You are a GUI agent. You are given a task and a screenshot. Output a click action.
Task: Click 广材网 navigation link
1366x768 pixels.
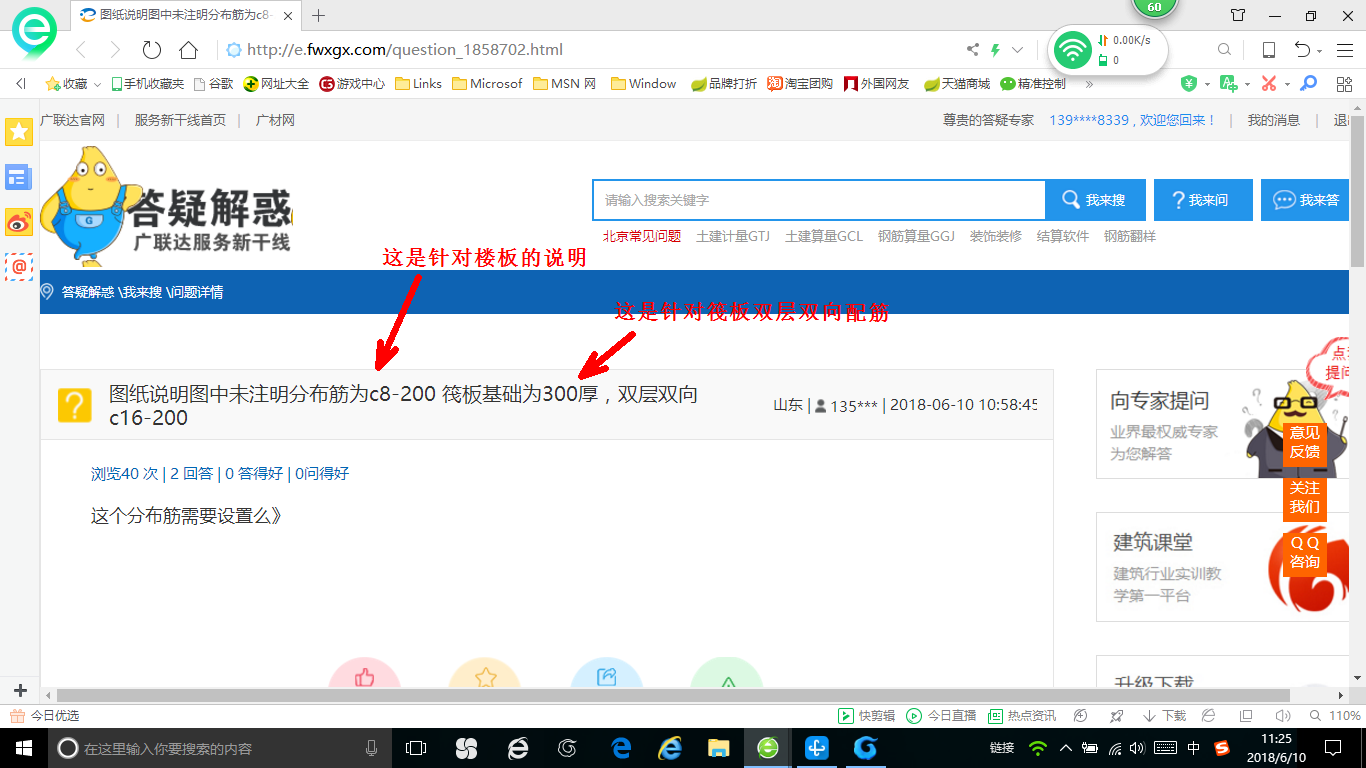(x=275, y=120)
